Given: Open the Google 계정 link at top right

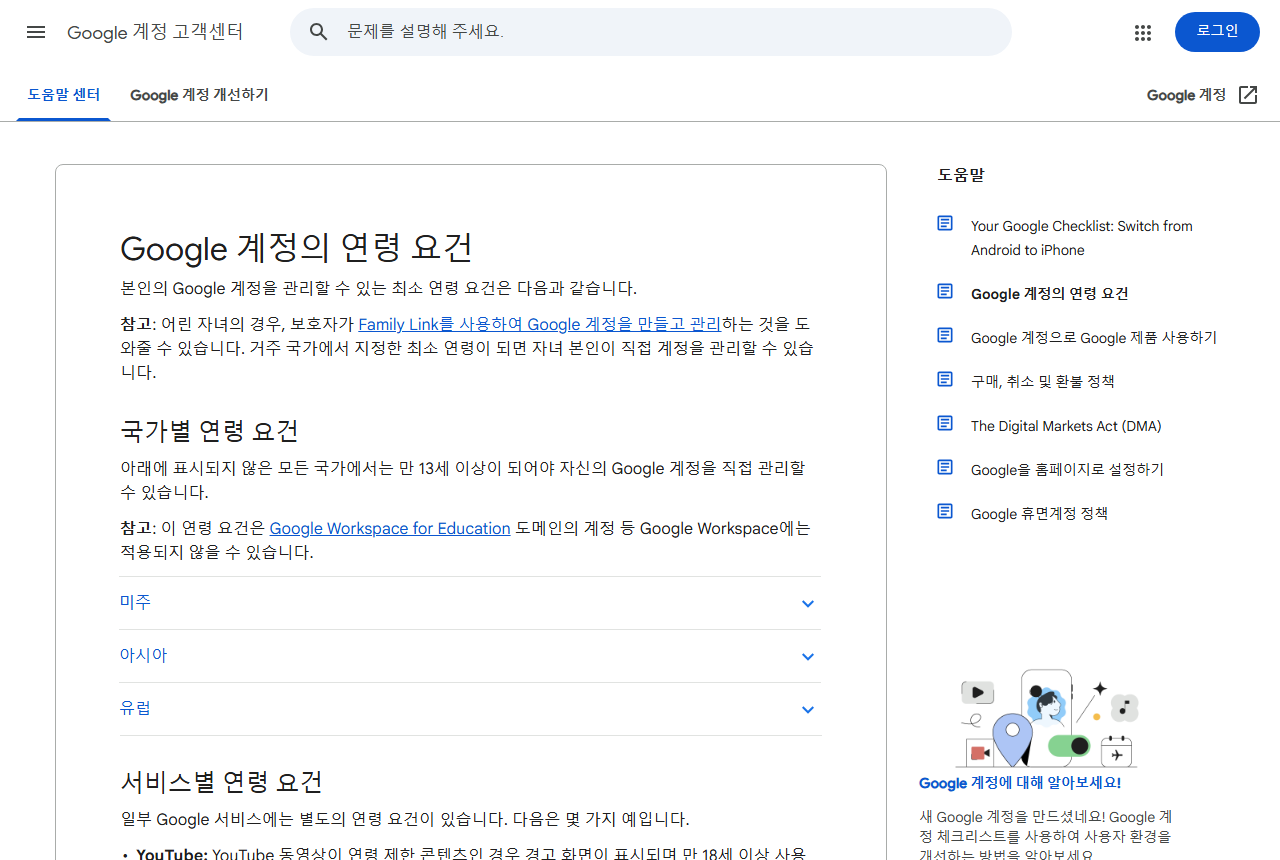Looking at the screenshot, I should [x=1186, y=95].
